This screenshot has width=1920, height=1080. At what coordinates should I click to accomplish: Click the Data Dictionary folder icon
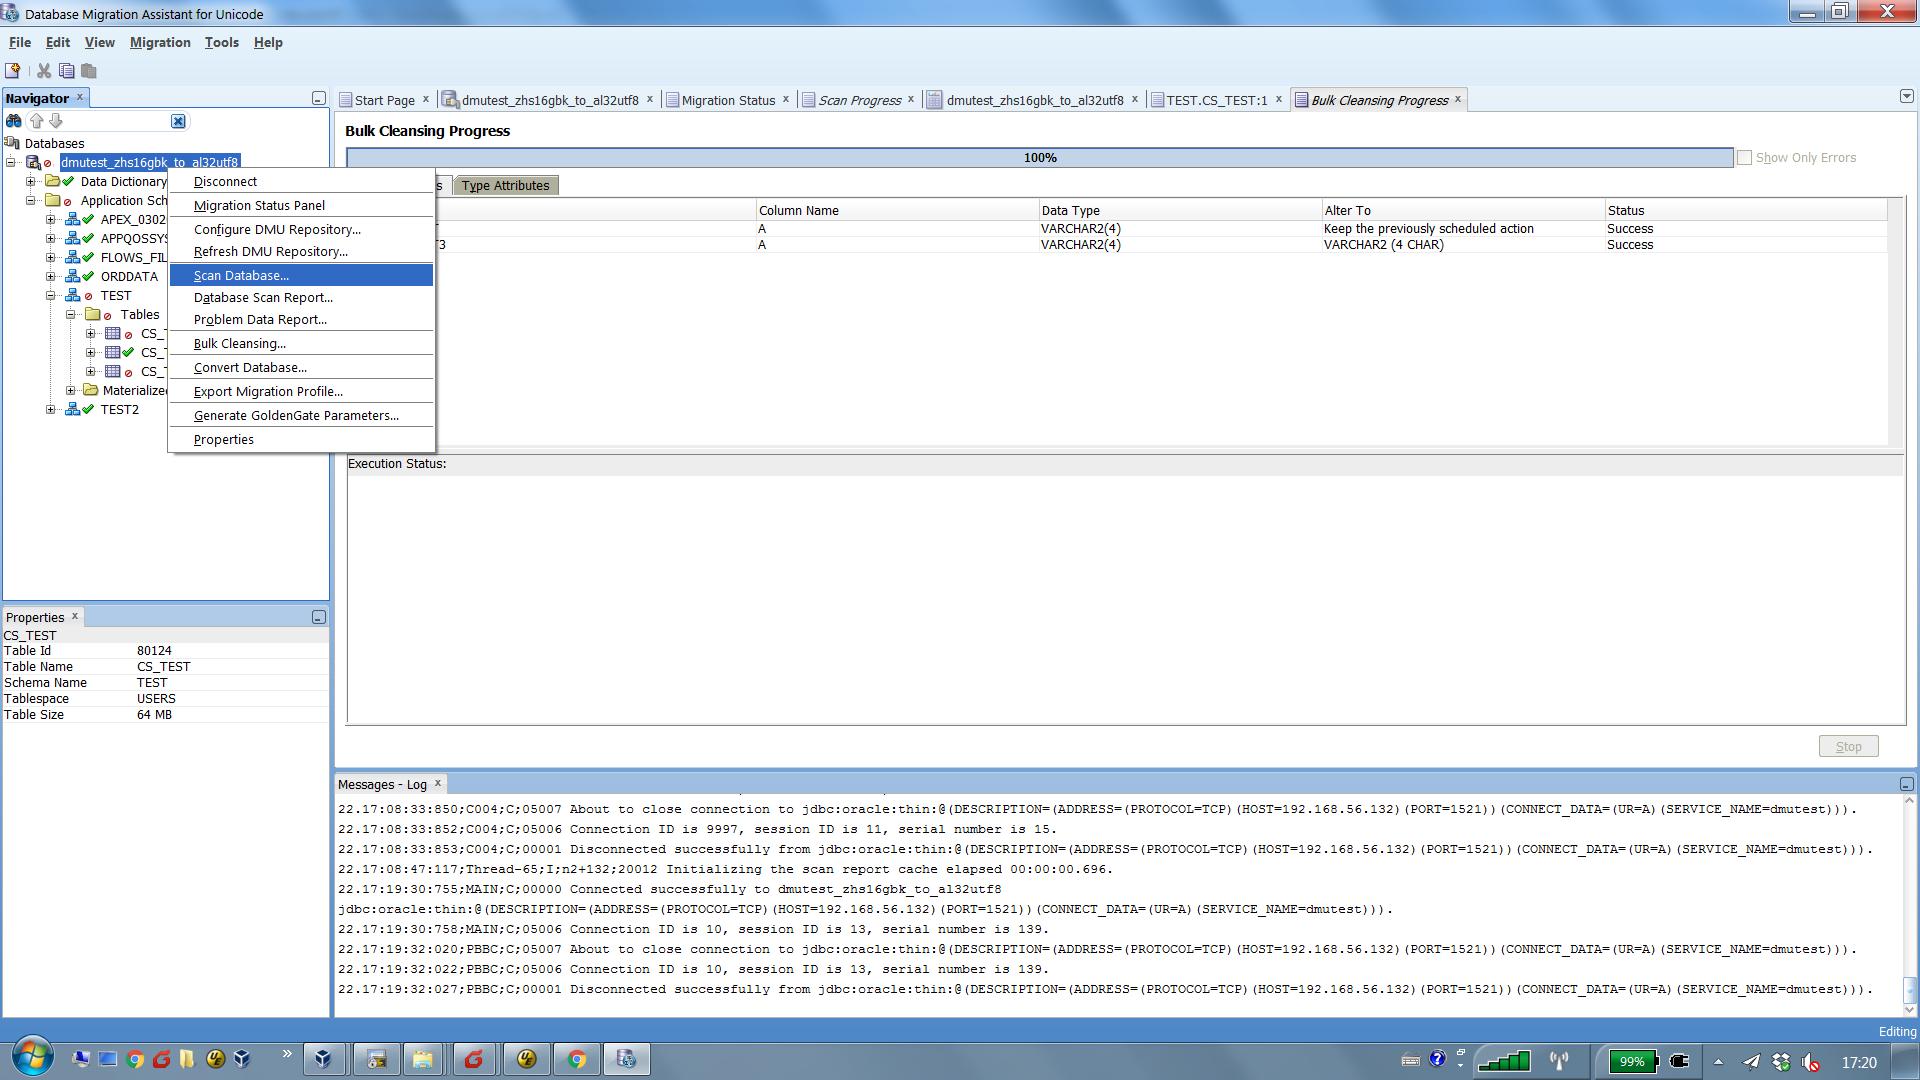53,181
